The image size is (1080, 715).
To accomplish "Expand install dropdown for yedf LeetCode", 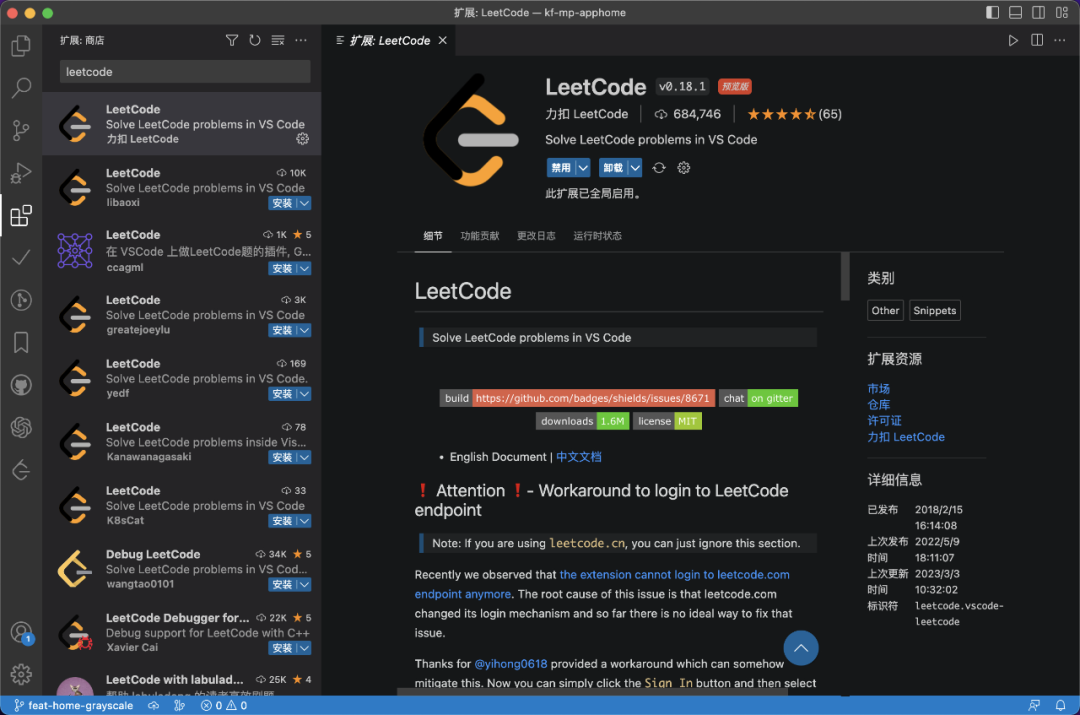I will (x=304, y=394).
